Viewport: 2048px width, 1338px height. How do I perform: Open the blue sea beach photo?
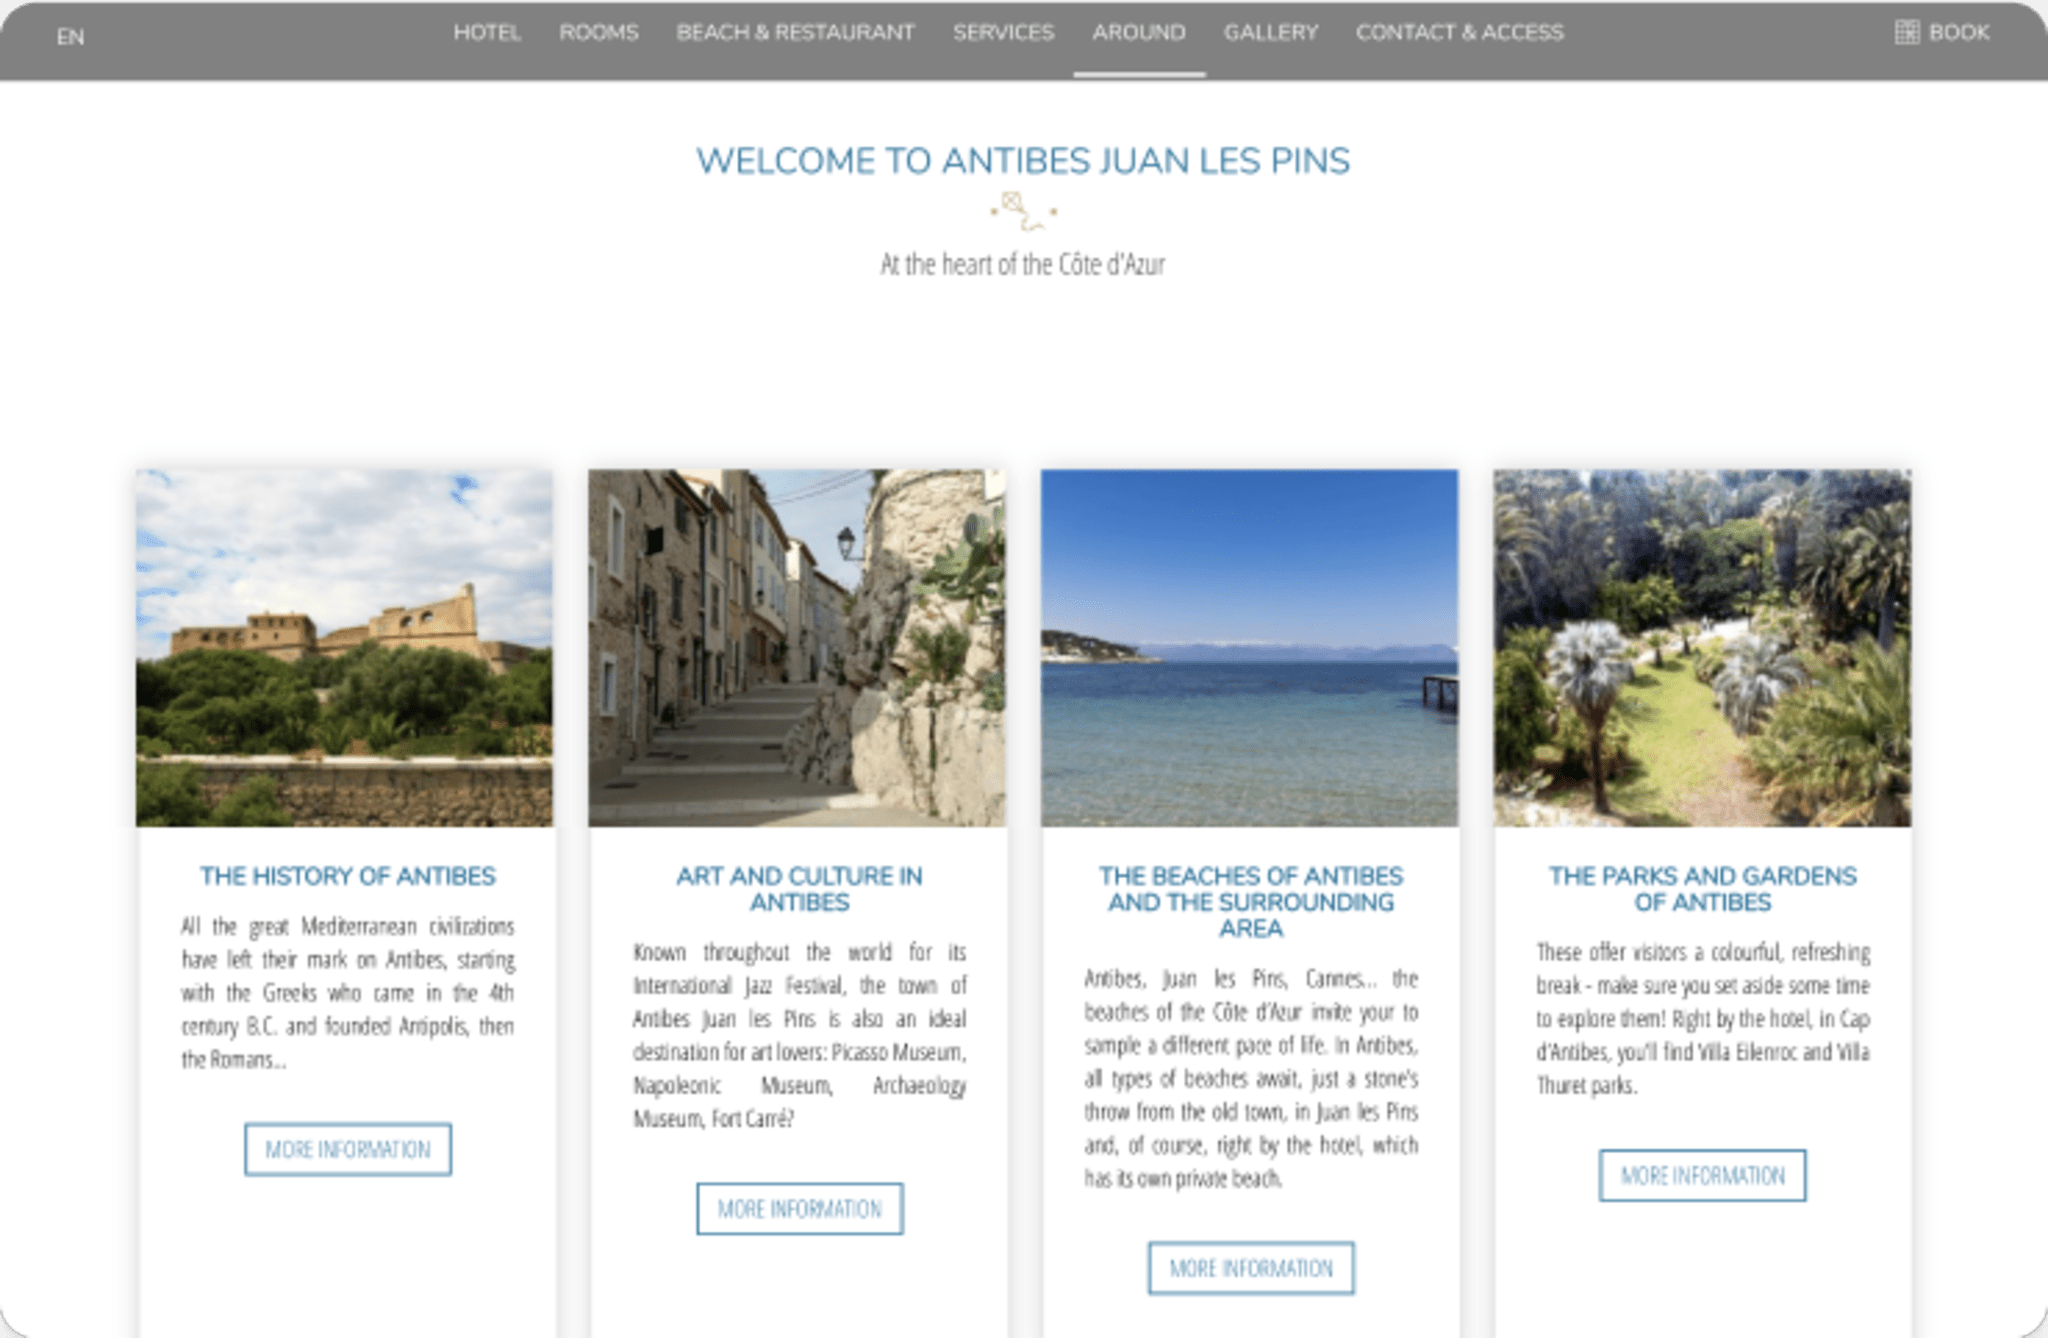coord(1249,648)
